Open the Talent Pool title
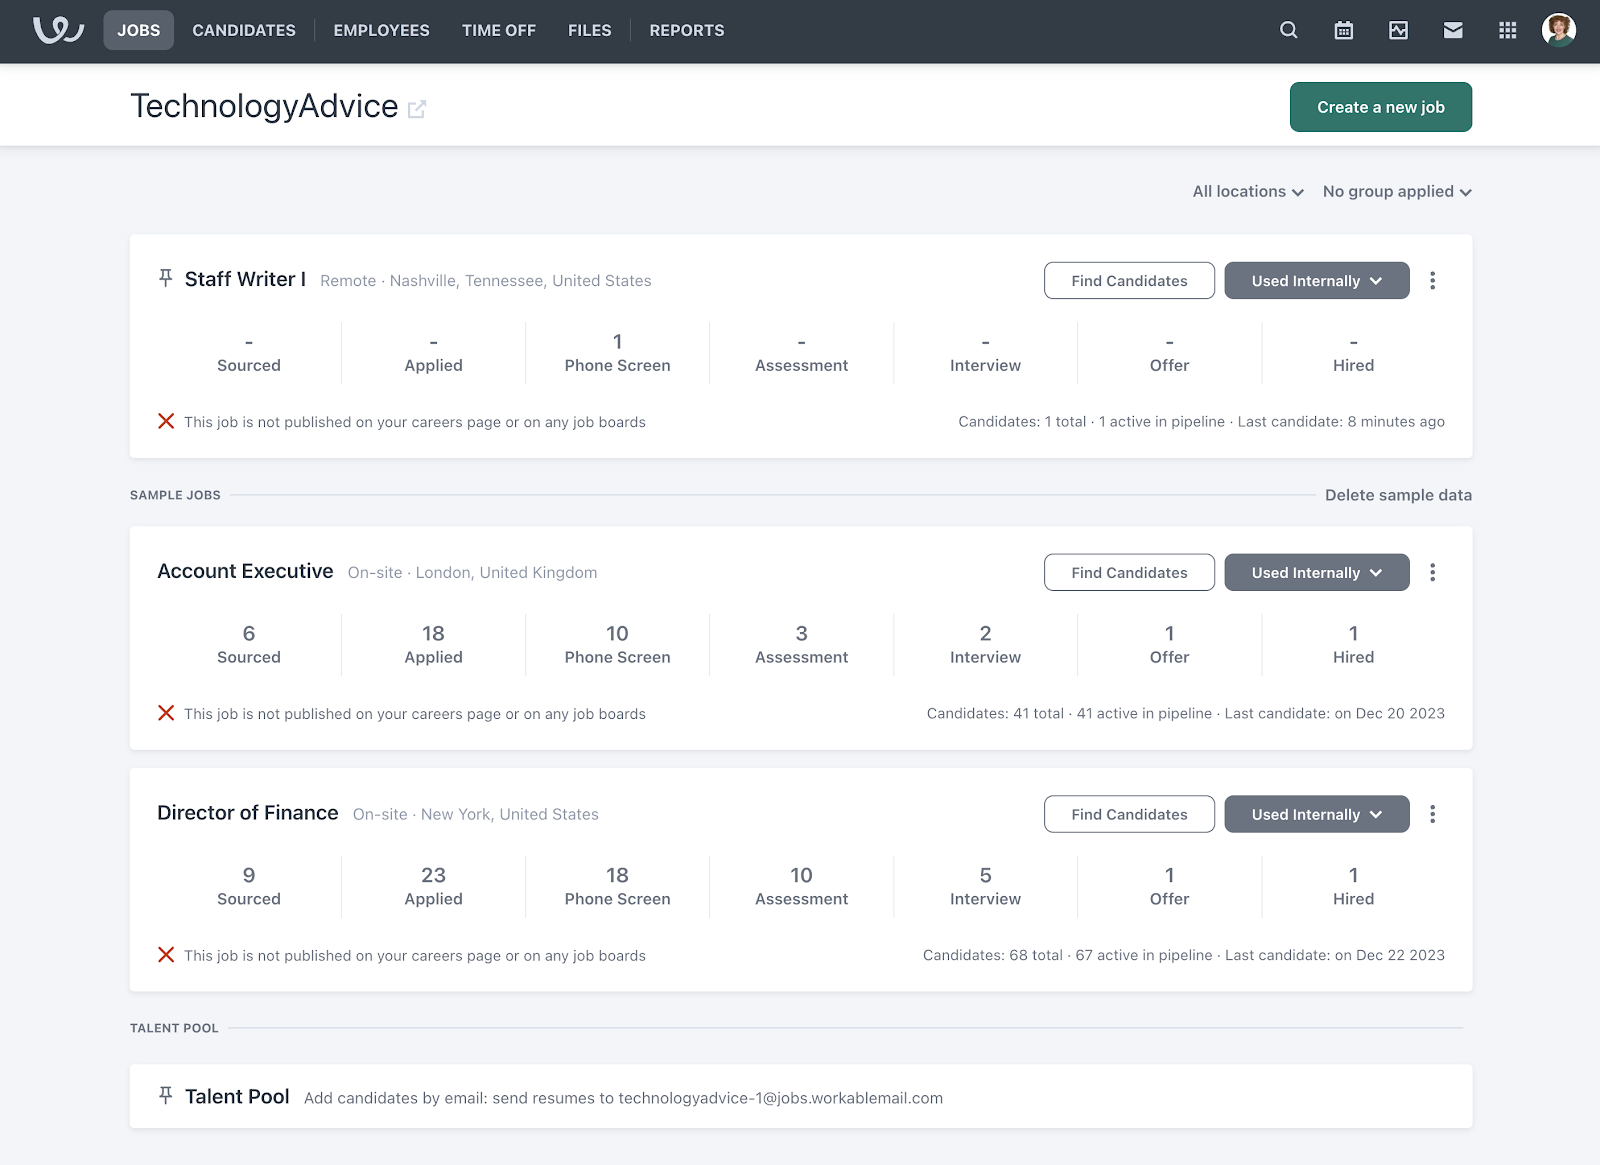1600x1165 pixels. click(237, 1096)
